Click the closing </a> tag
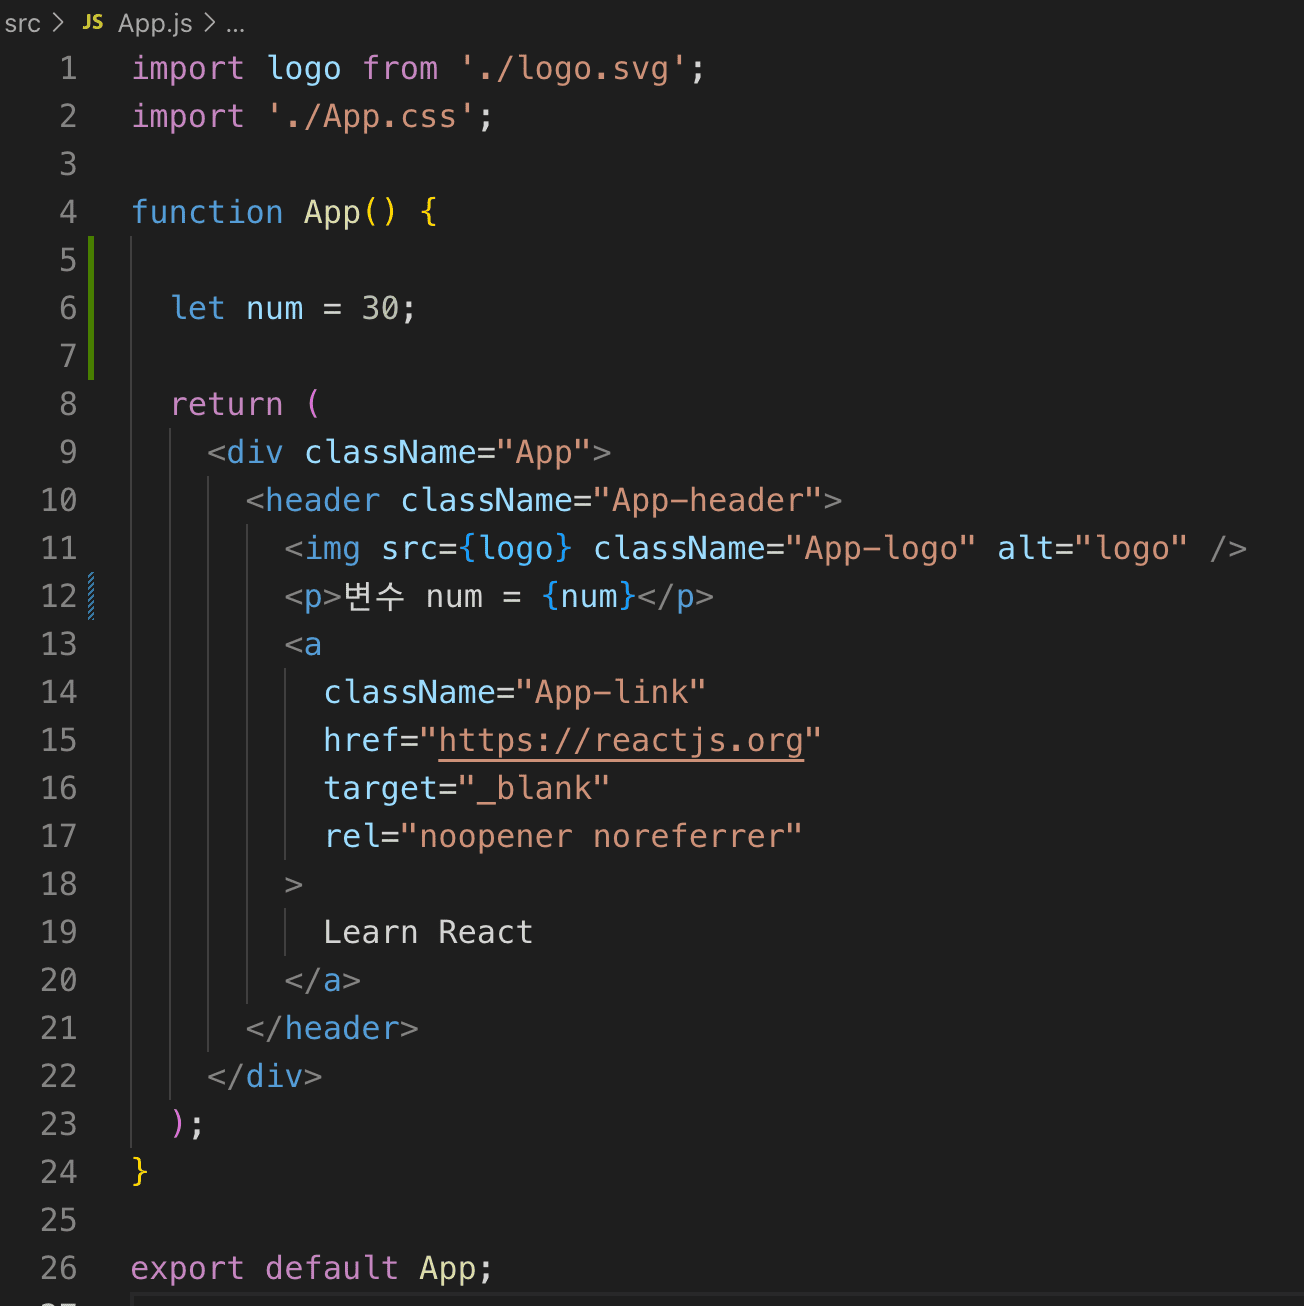This screenshot has width=1304, height=1306. pos(323,980)
